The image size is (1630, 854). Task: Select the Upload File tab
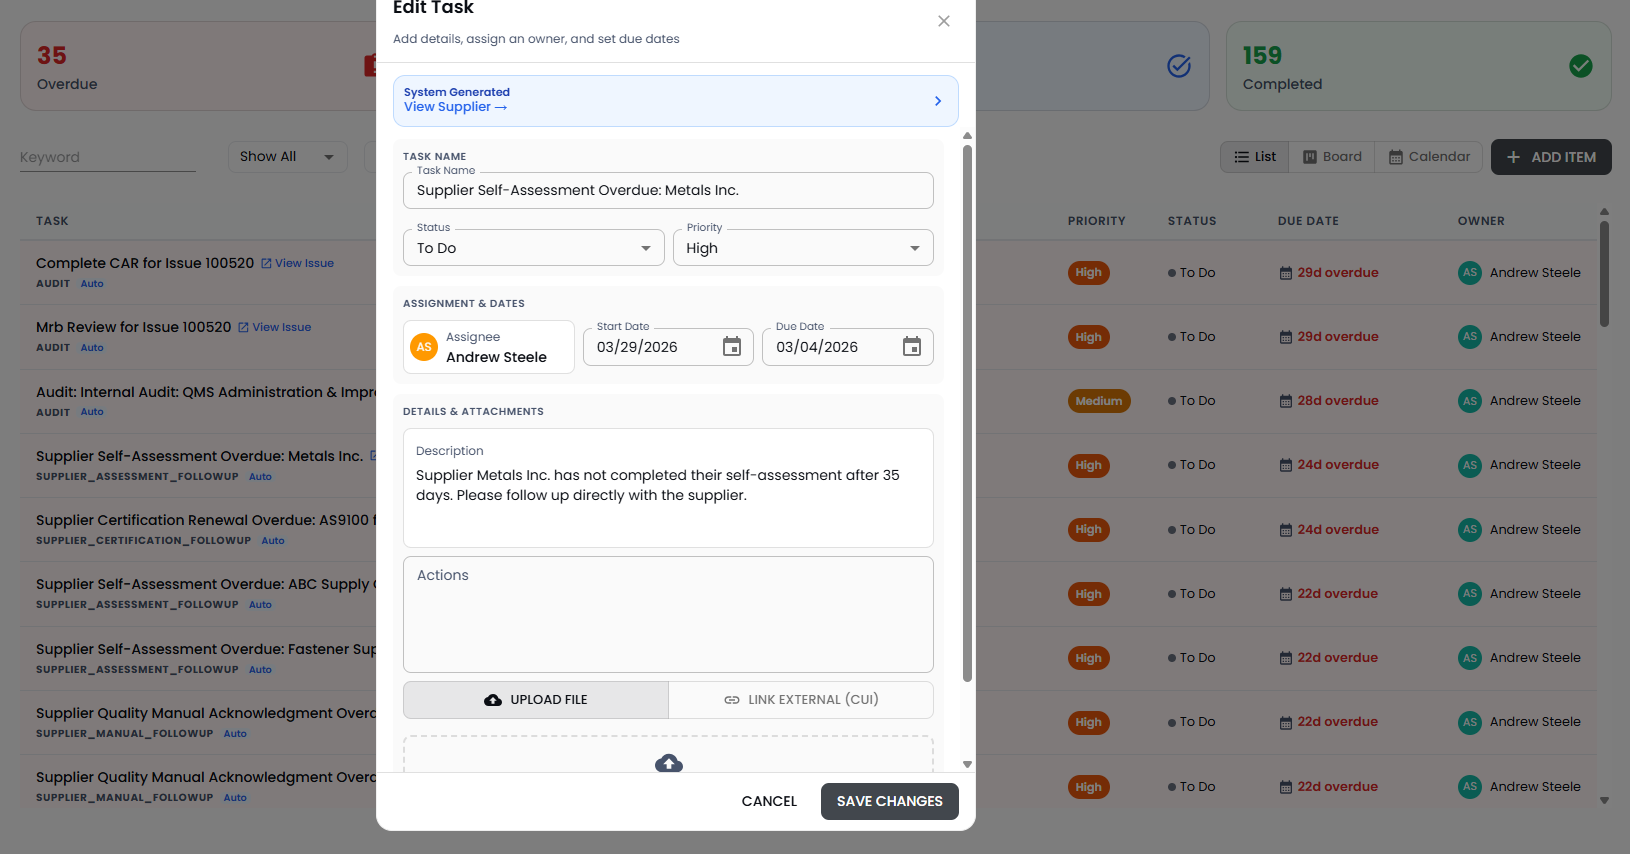(x=536, y=700)
